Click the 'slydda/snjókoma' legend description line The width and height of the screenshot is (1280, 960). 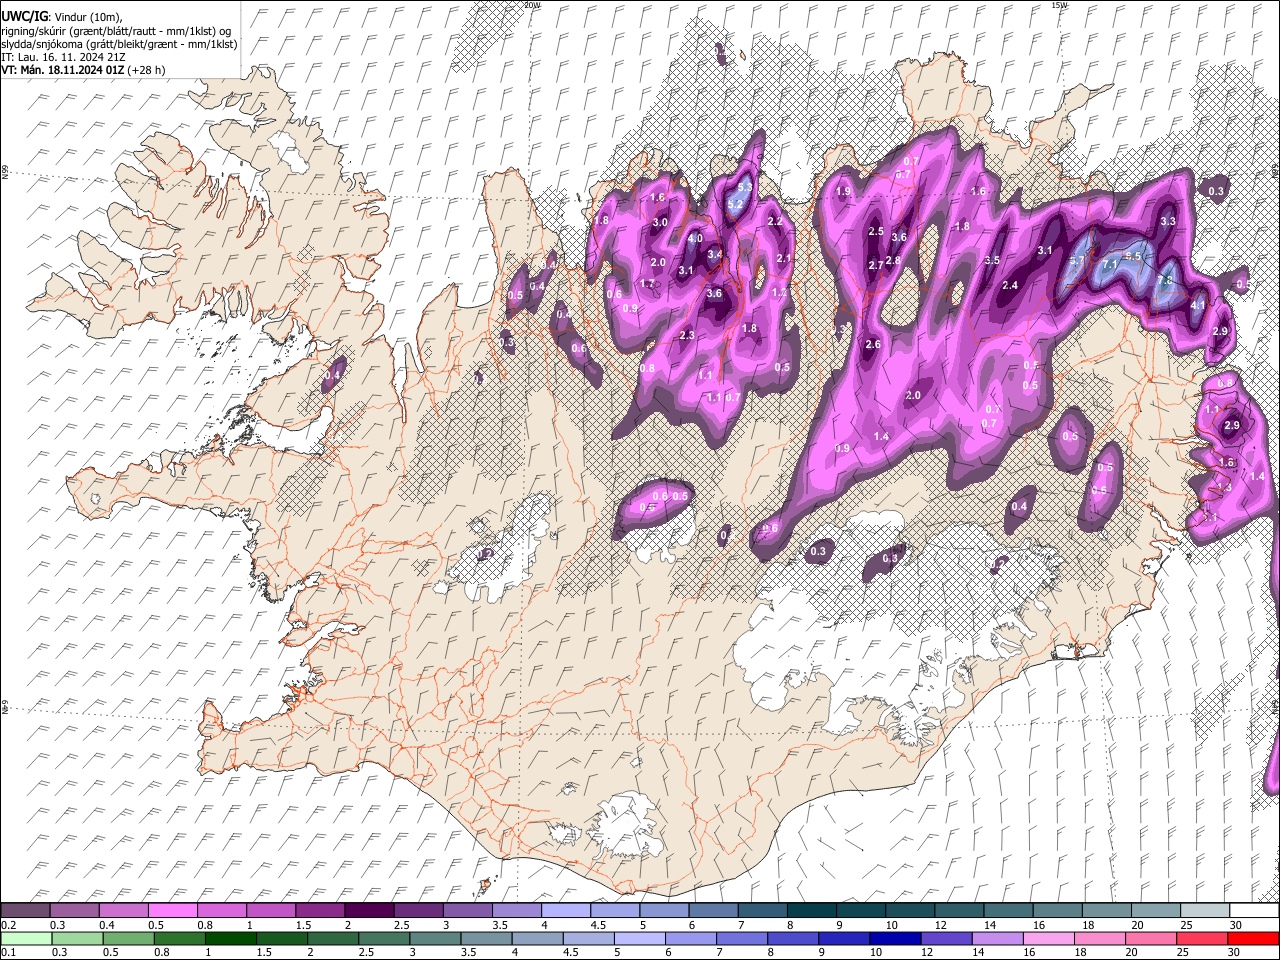[119, 44]
